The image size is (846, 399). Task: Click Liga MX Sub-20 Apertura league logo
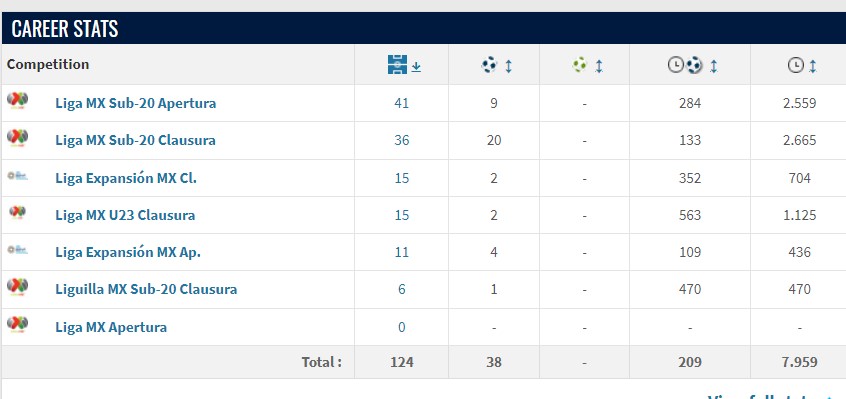pyautogui.click(x=17, y=100)
